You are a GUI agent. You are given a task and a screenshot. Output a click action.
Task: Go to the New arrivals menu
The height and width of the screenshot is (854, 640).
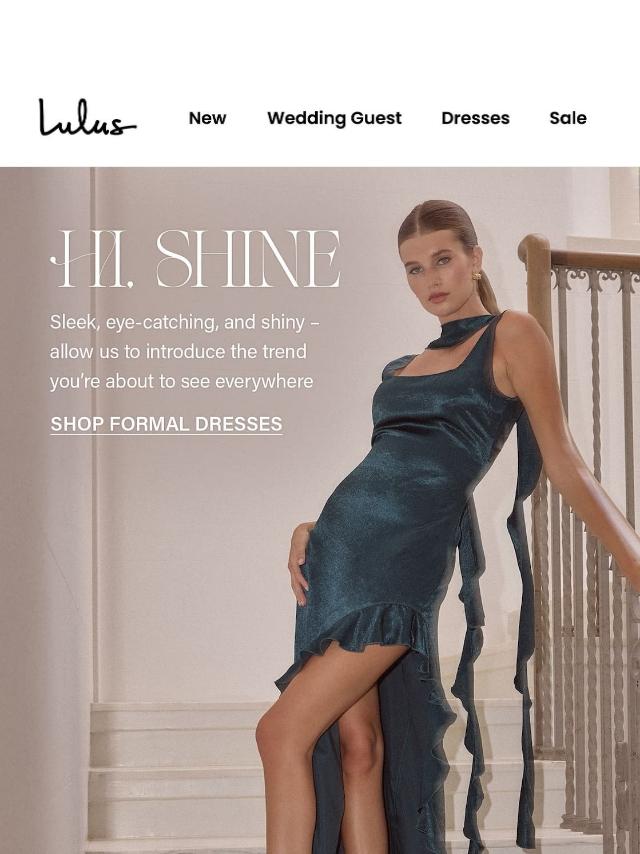point(208,118)
